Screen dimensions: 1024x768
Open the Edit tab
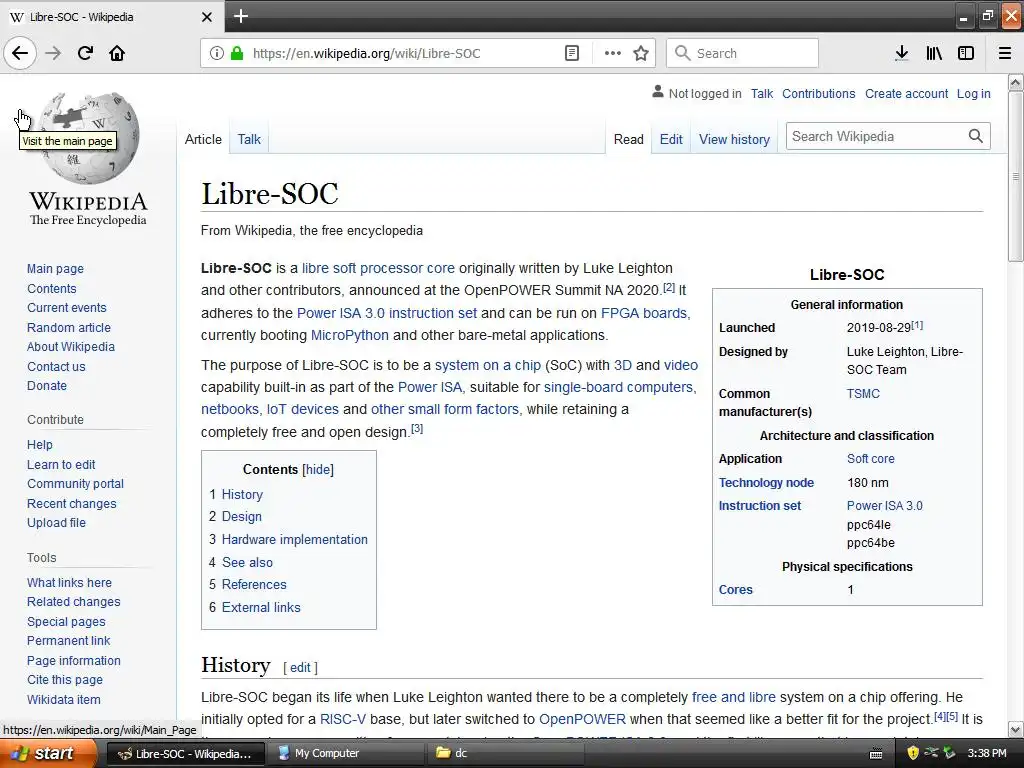coord(671,139)
